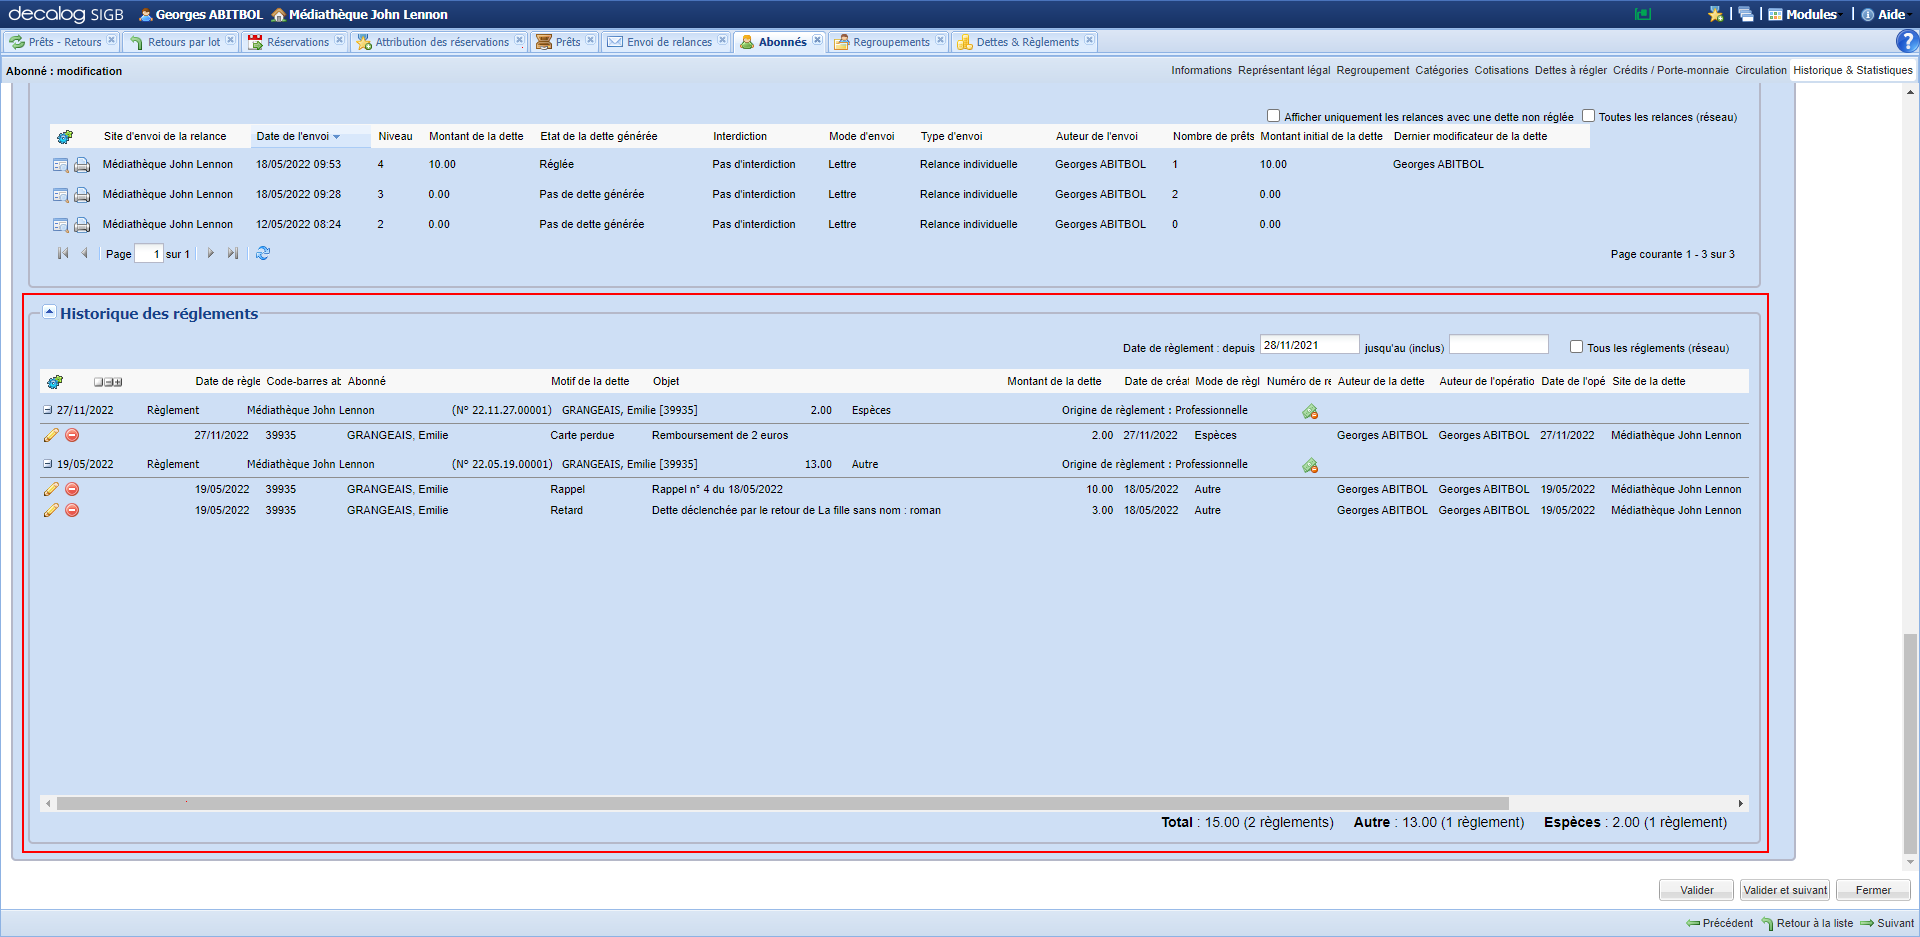
Task: Open the blue help question mark icon
Action: click(x=1906, y=41)
